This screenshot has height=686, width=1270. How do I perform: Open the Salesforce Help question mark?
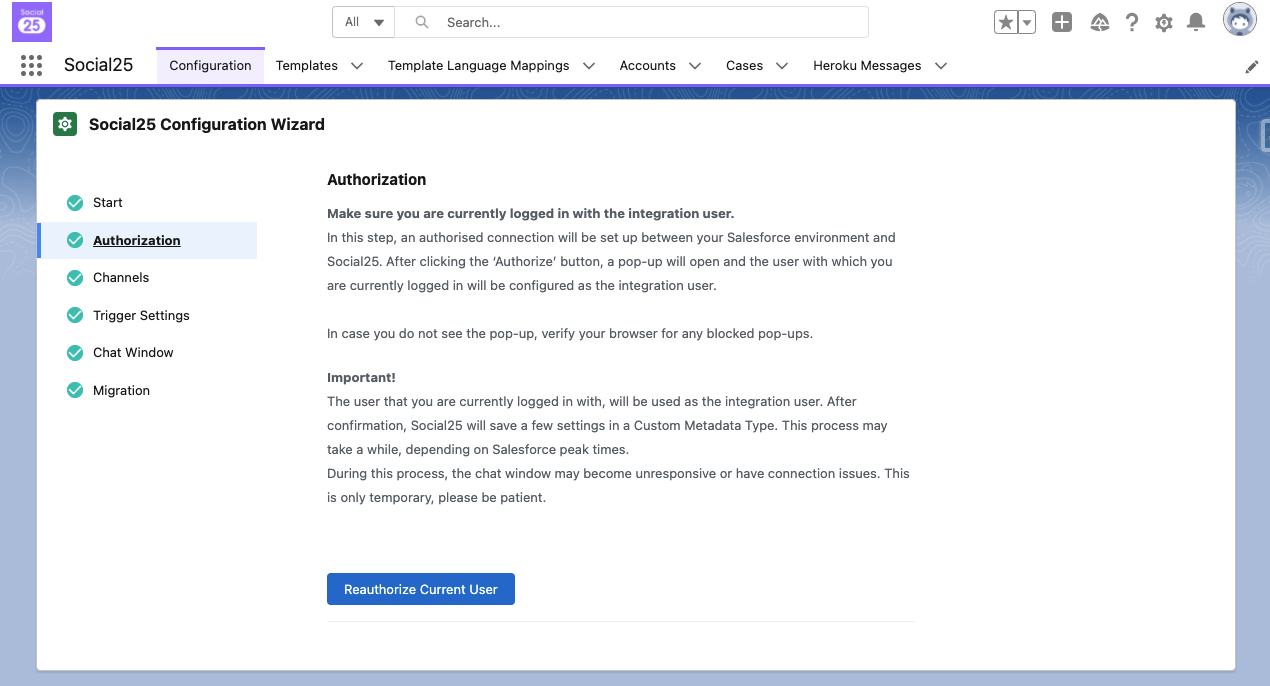pos(1131,22)
